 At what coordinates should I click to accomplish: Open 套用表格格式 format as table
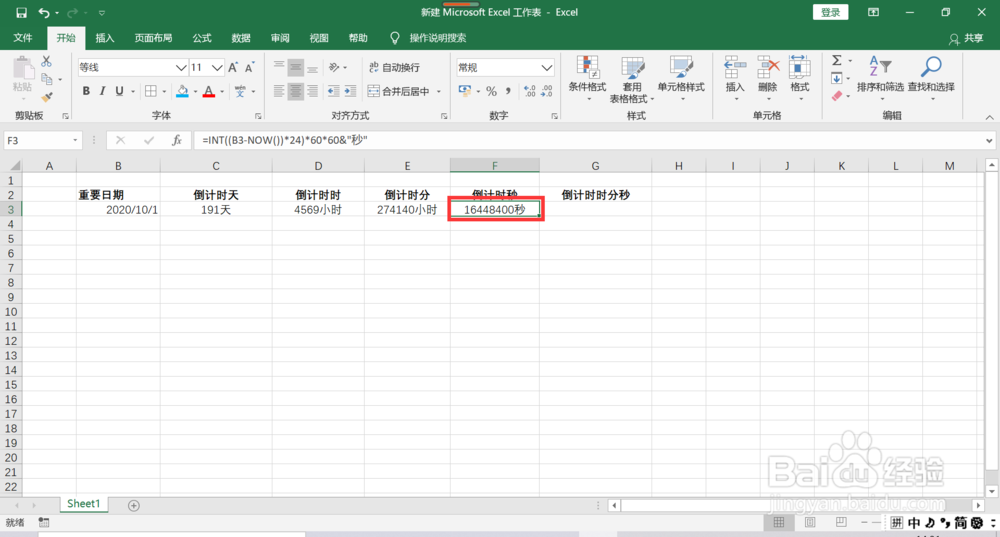632,80
